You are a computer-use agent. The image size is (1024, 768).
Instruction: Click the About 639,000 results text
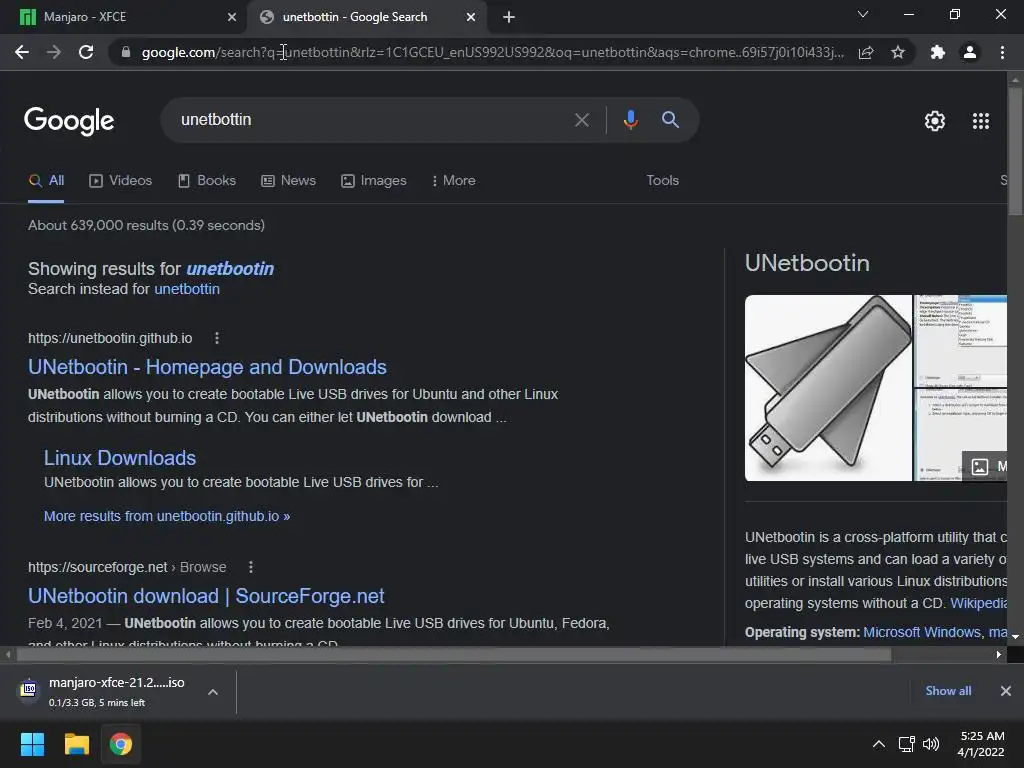pos(146,225)
